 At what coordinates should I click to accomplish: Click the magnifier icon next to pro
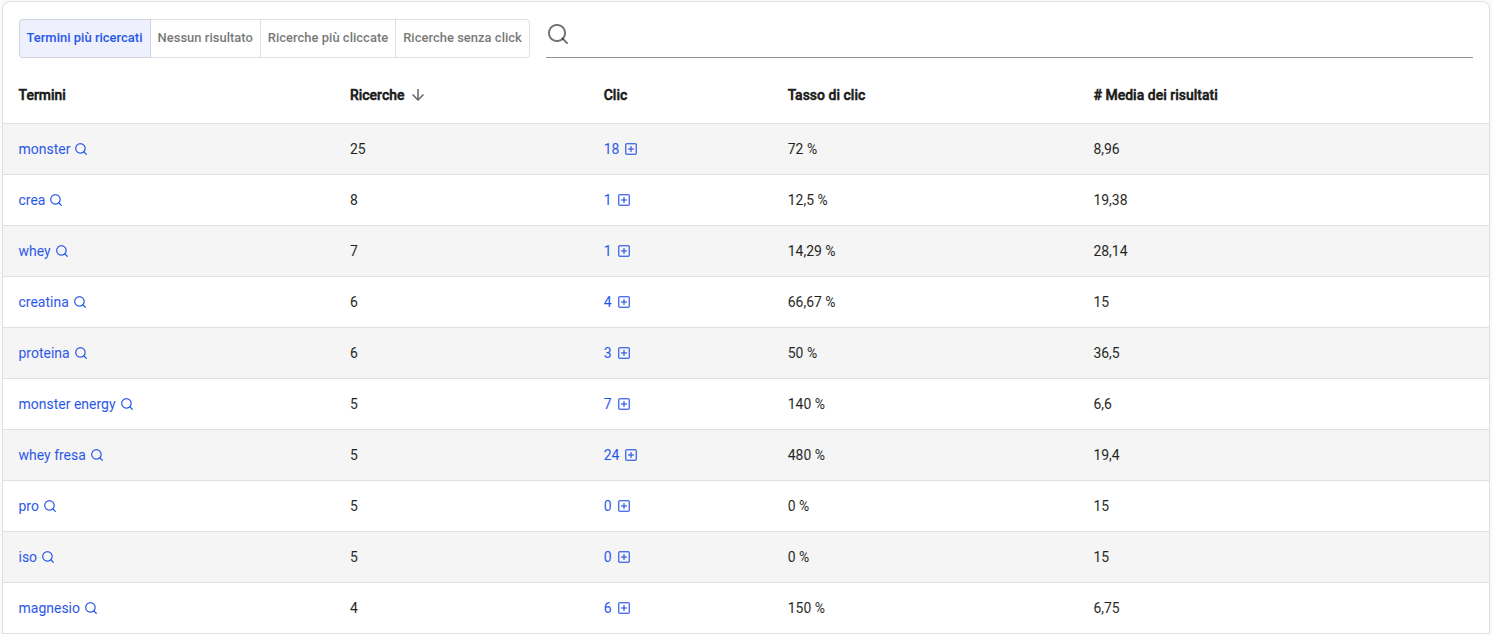click(x=50, y=506)
